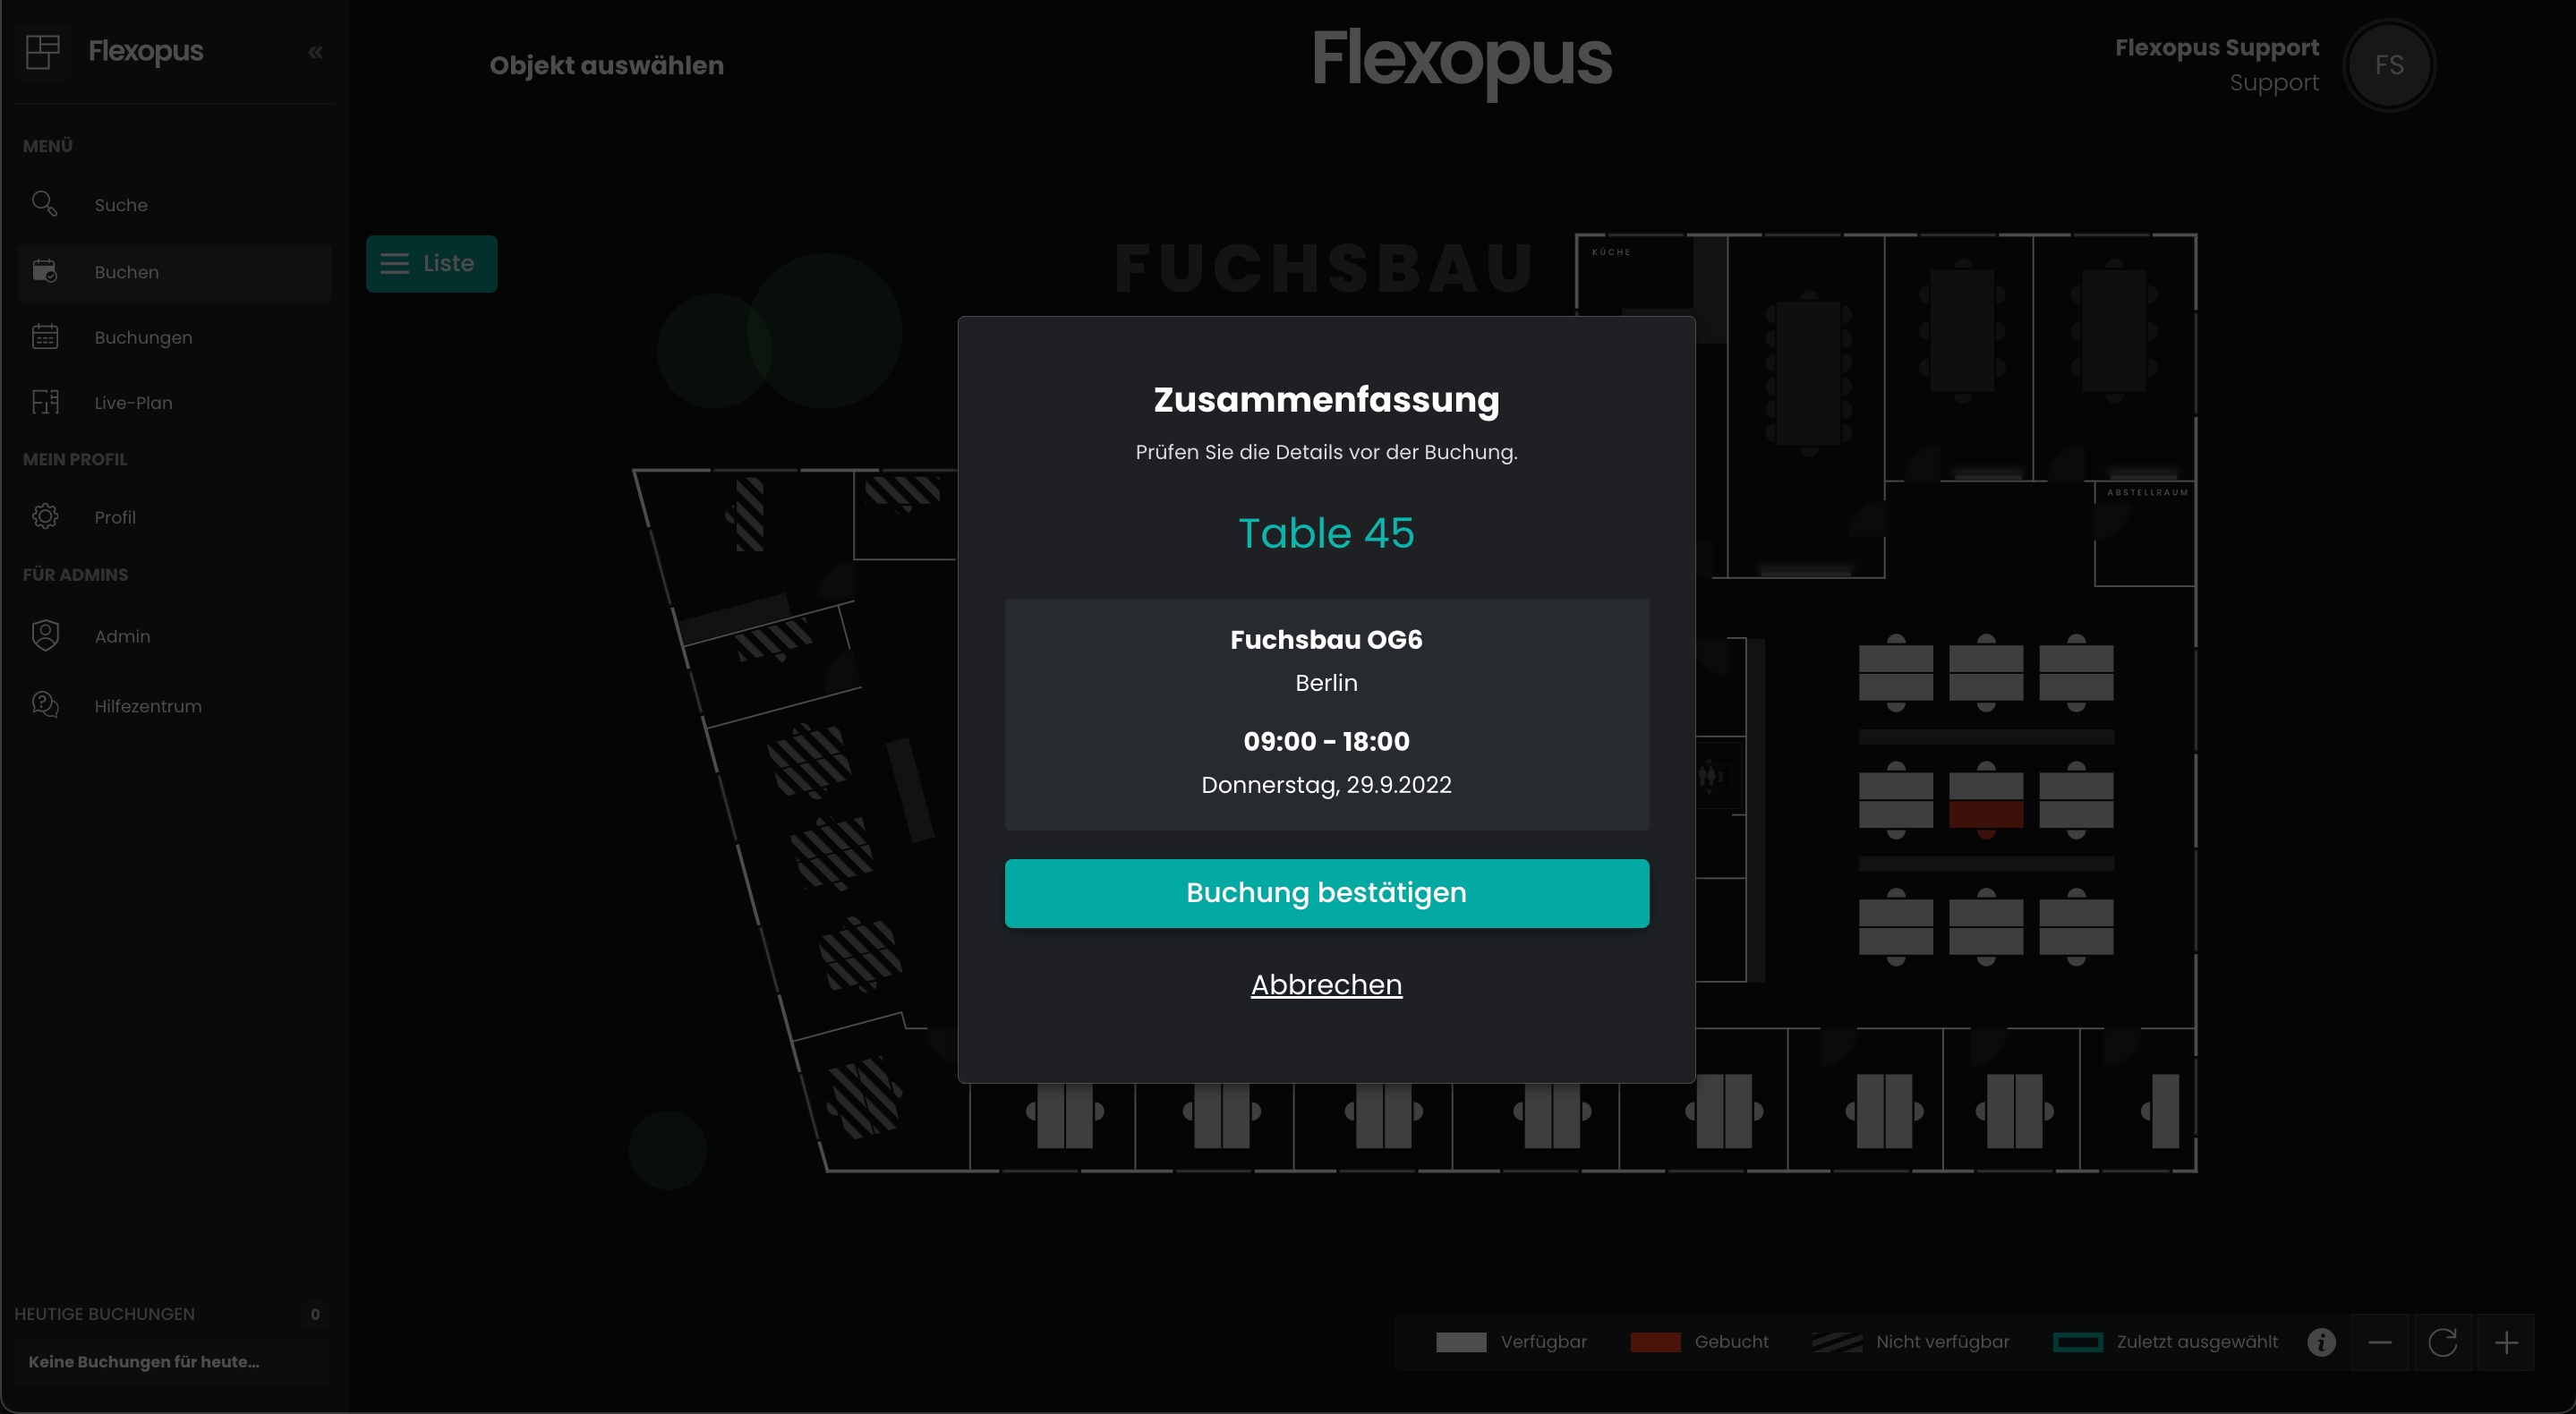The height and width of the screenshot is (1414, 2576).
Task: Open the Live-Plan floor map icon
Action: [45, 402]
